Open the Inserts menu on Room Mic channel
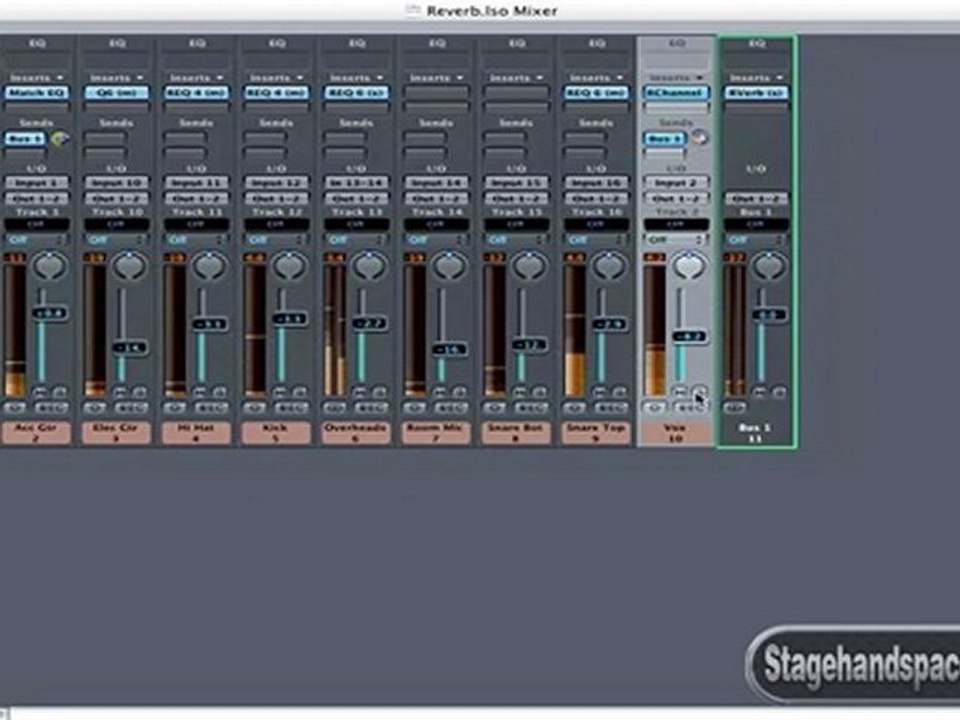 pos(436,78)
